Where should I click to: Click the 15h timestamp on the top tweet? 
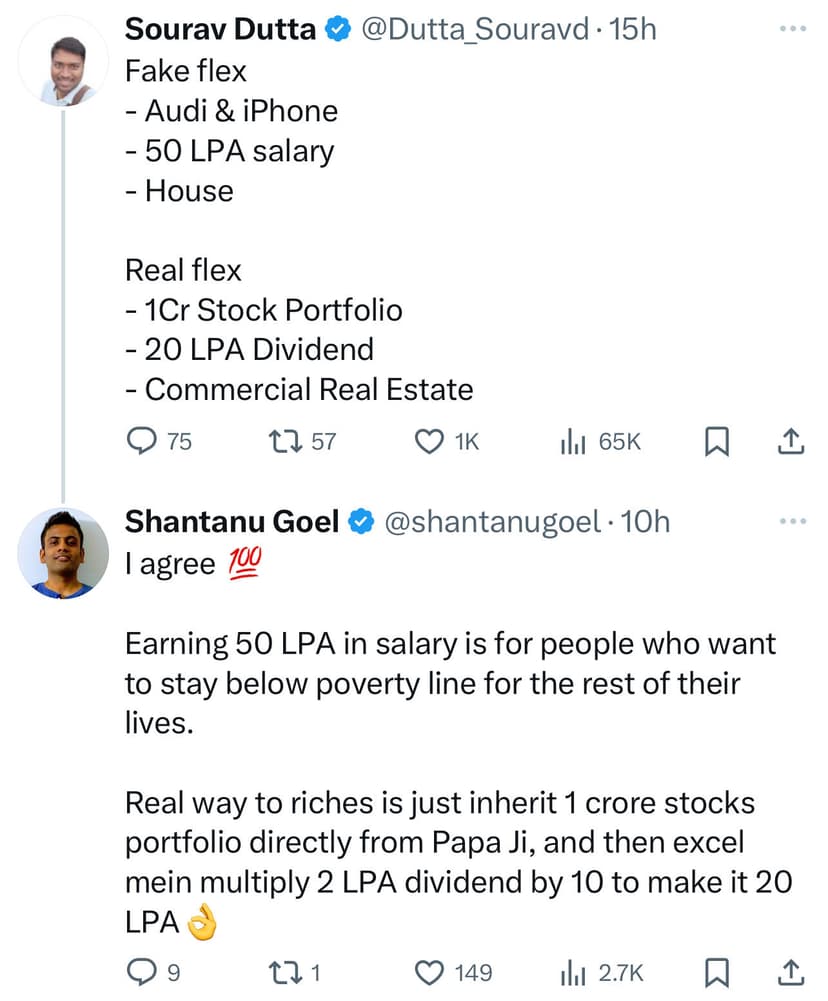pos(632,29)
